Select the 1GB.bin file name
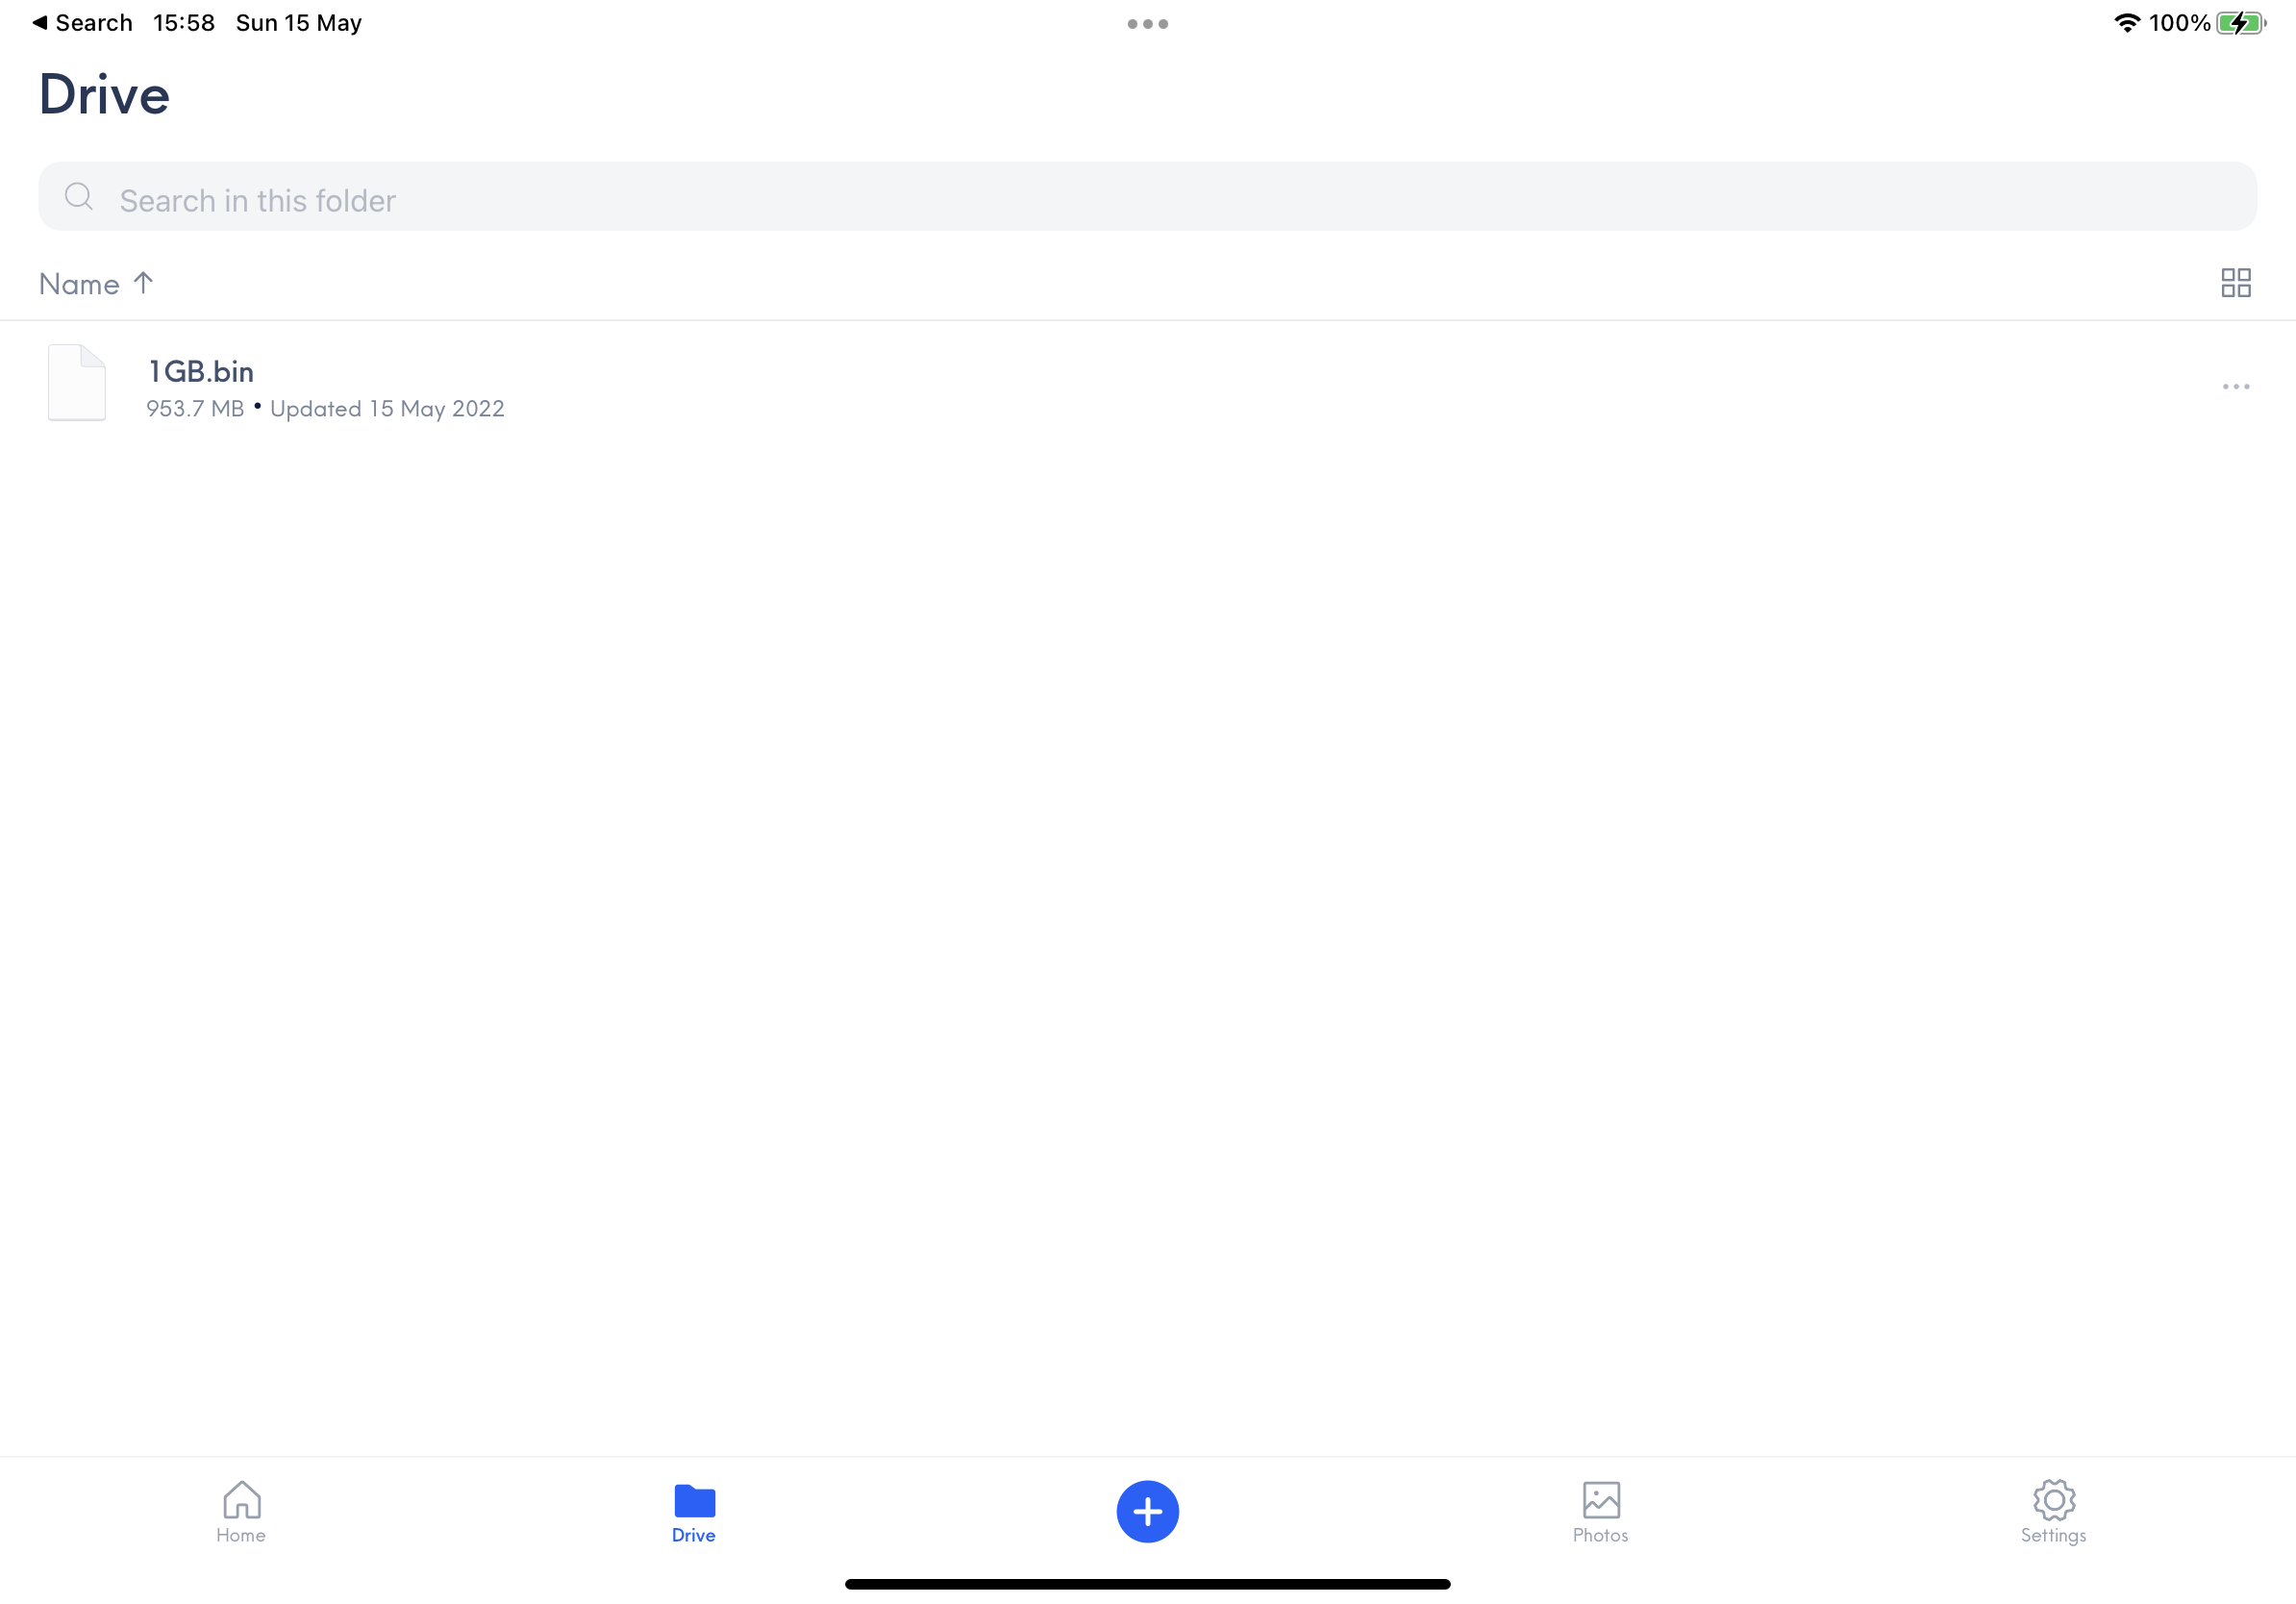Screen dimensions: 2296x1604 click(x=201, y=371)
